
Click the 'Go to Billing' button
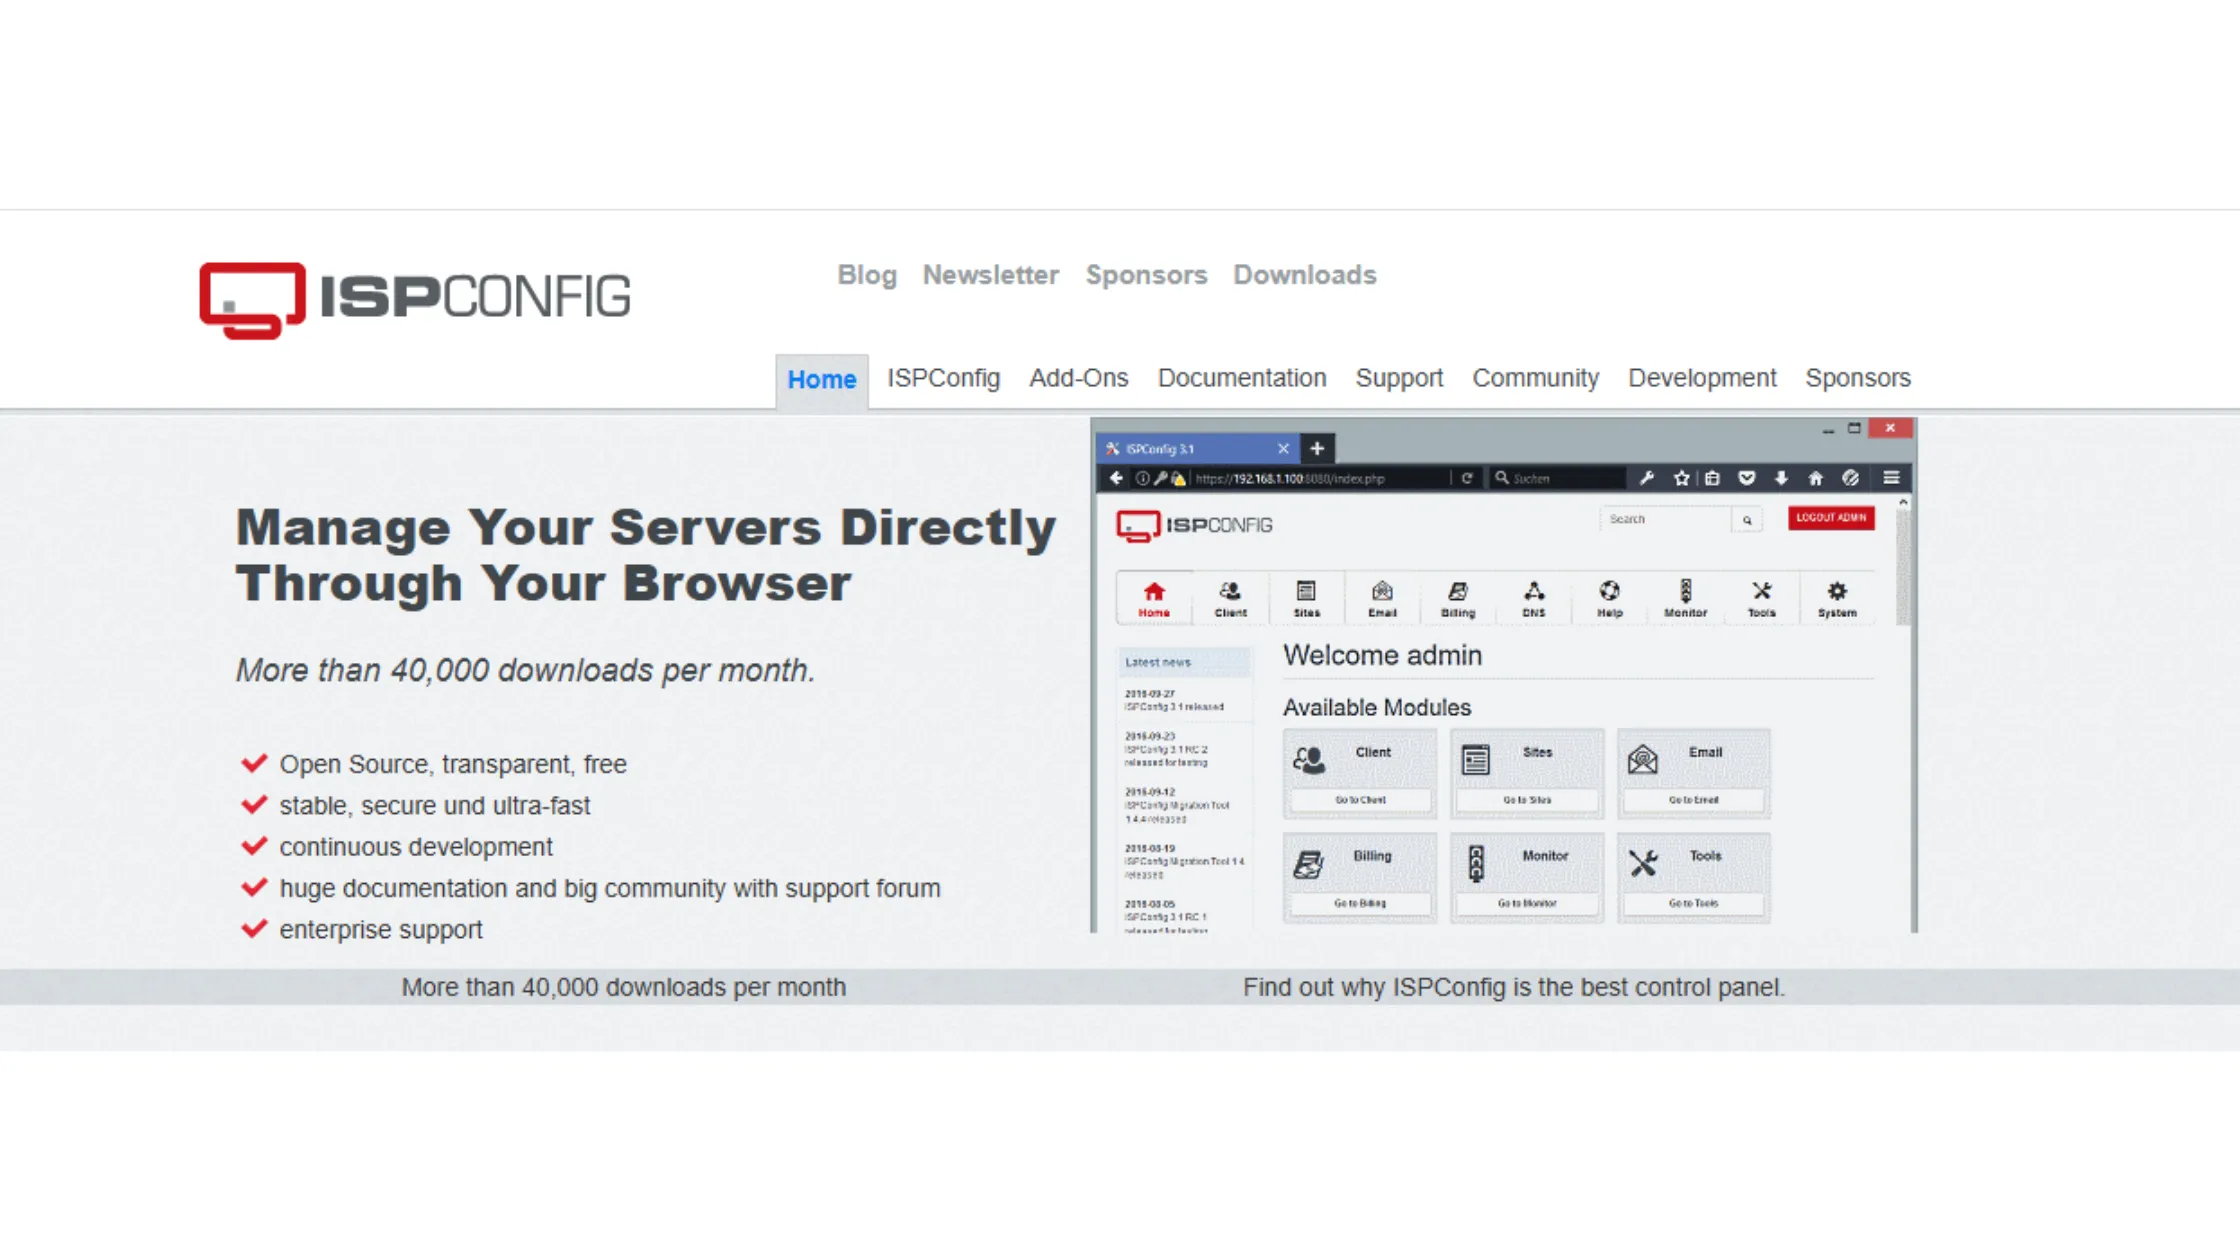tap(1360, 904)
